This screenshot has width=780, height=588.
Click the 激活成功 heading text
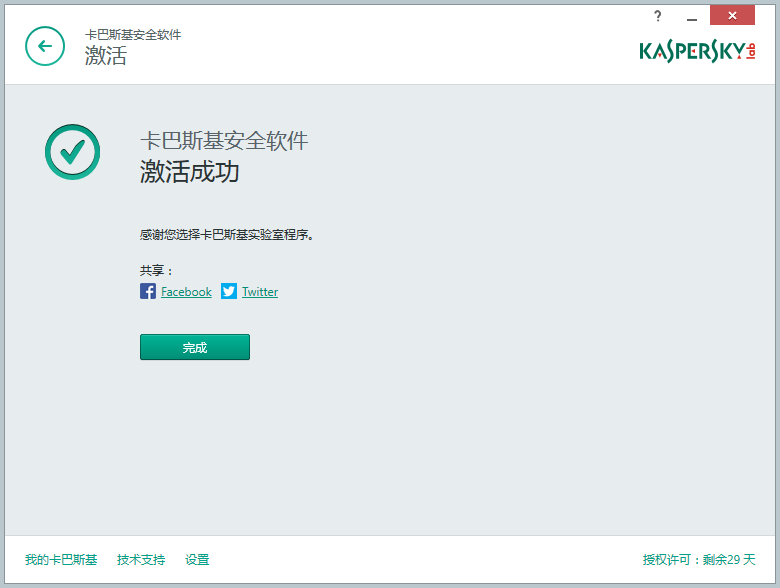coord(190,172)
